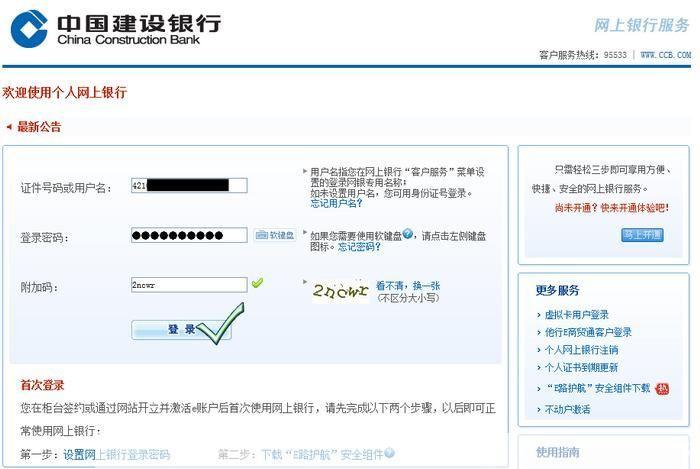Click the 更多服务 heading
The image size is (700, 469).
(x=558, y=291)
